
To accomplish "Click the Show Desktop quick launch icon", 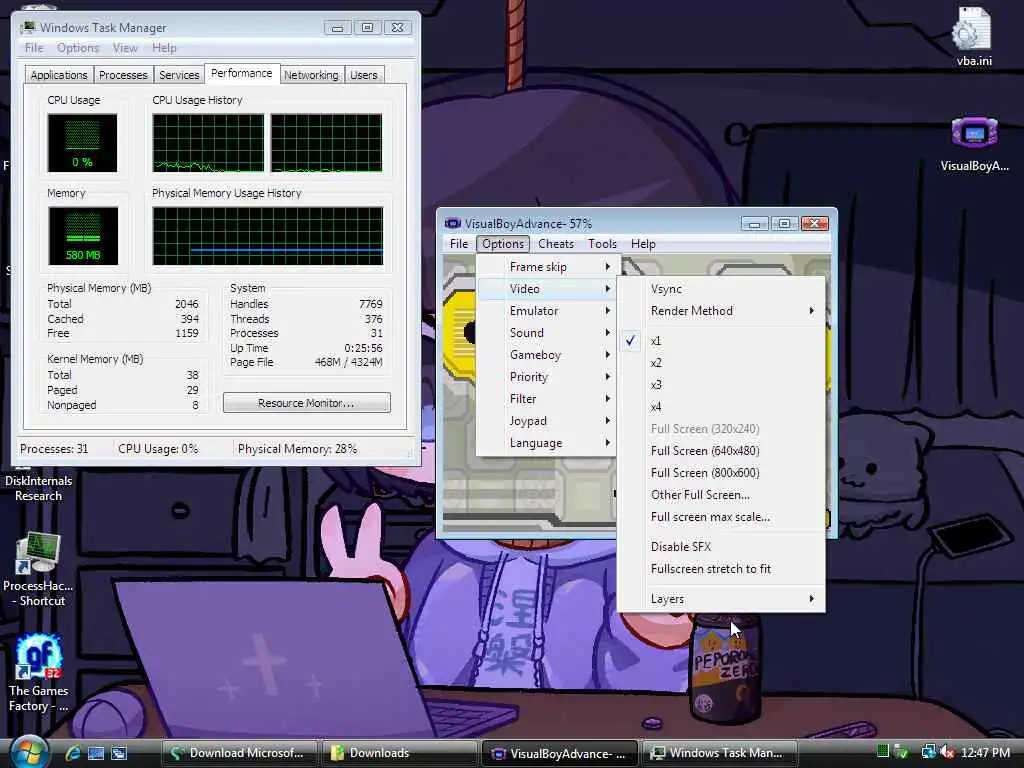I will point(96,753).
